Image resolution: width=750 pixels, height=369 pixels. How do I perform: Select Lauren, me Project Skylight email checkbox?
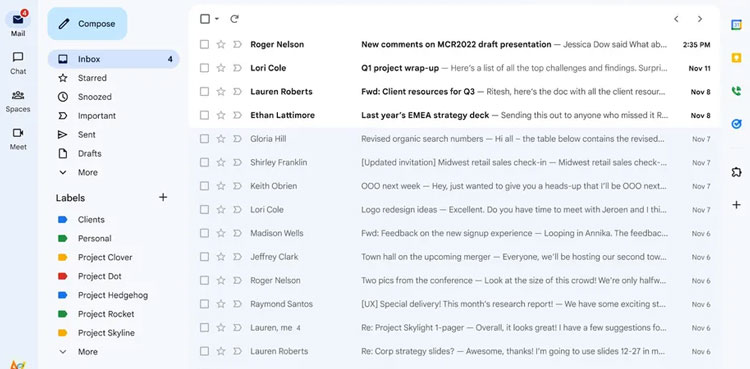pyautogui.click(x=204, y=327)
